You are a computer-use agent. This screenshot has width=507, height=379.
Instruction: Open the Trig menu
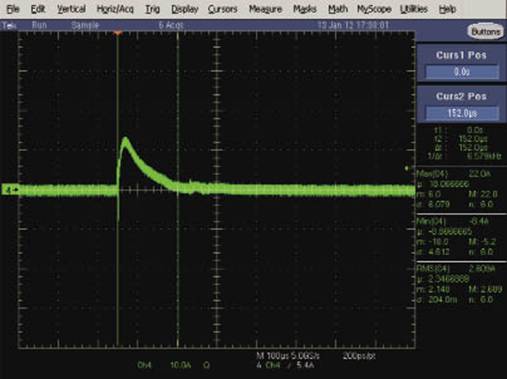(152, 9)
